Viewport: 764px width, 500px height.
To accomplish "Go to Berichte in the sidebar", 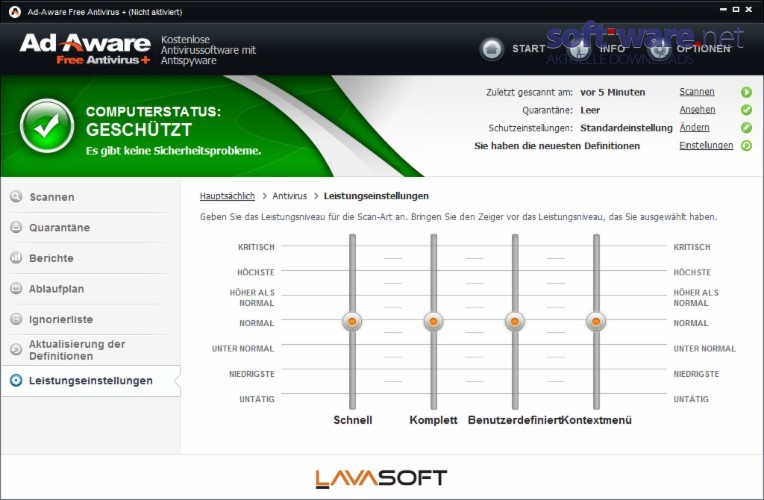I will tap(91, 258).
